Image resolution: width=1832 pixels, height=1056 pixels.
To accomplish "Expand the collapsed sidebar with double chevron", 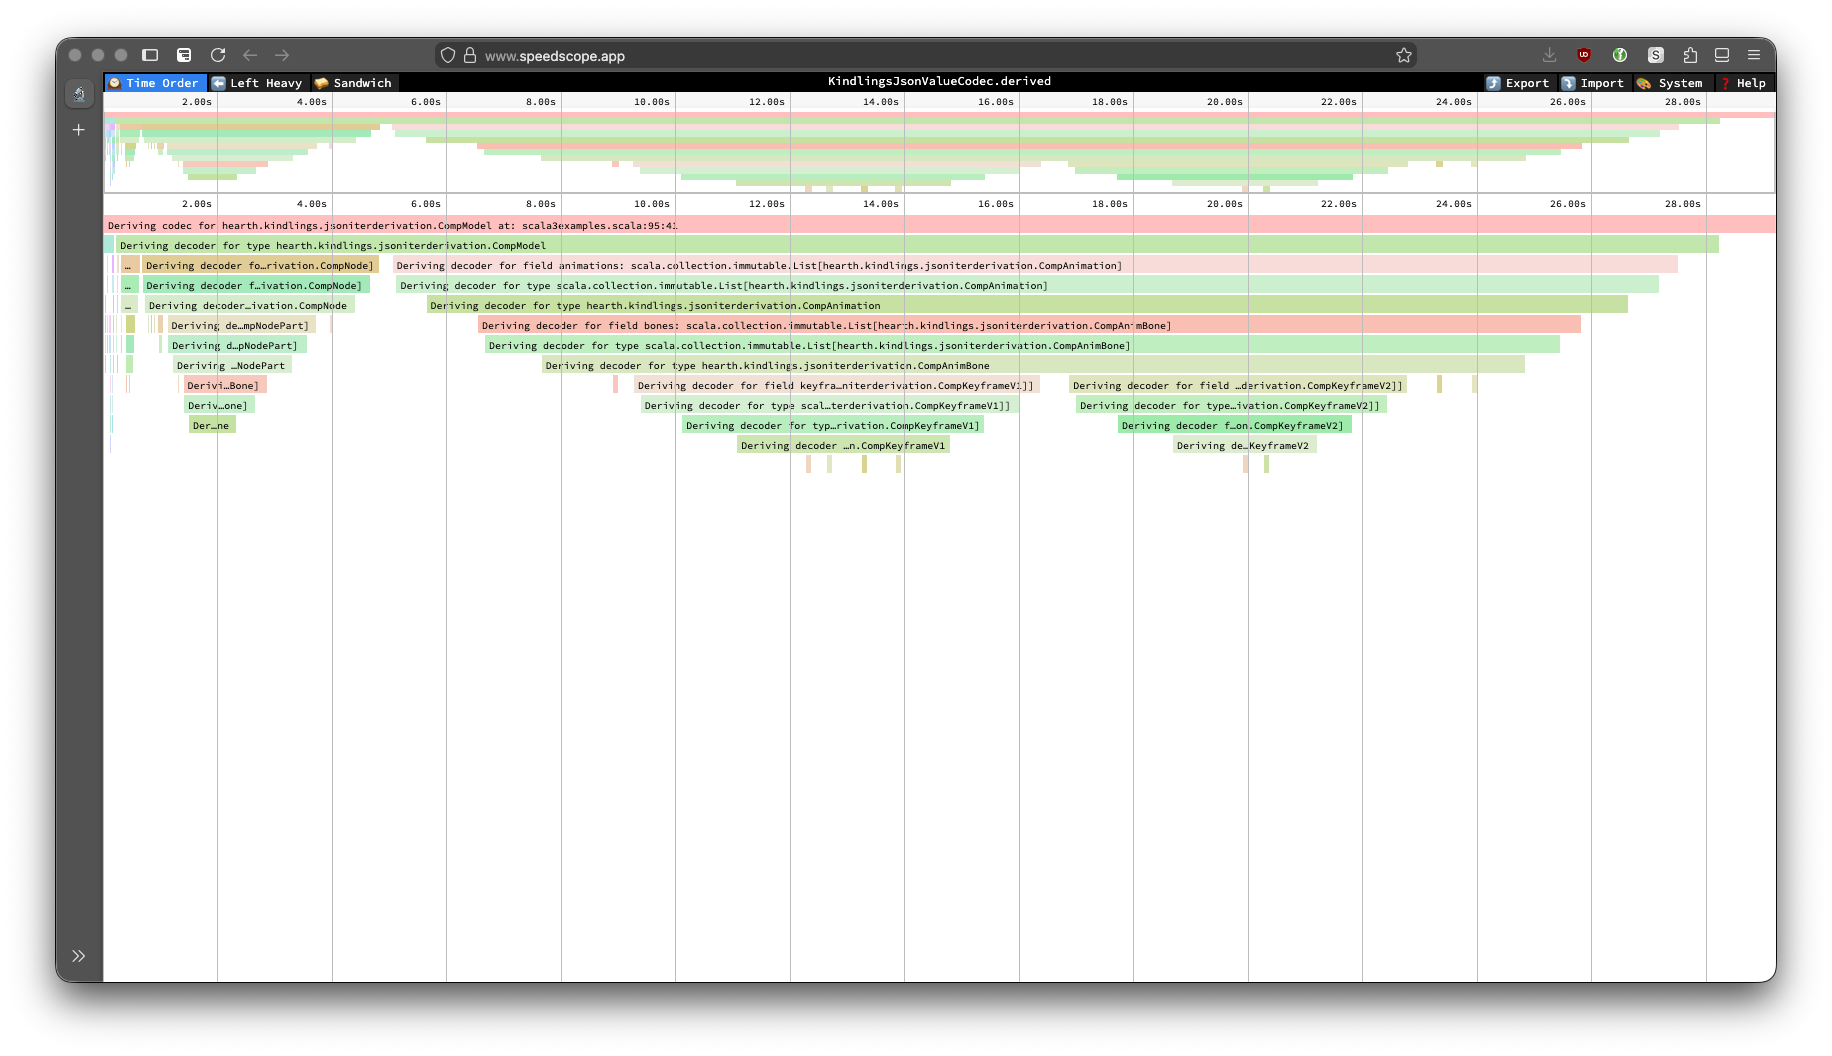I will point(79,956).
